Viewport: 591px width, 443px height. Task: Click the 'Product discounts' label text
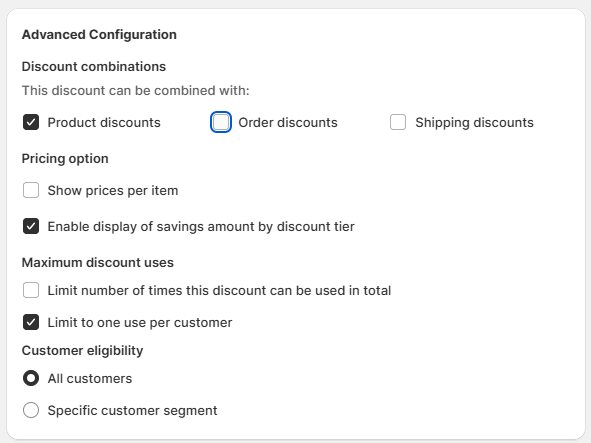click(104, 123)
